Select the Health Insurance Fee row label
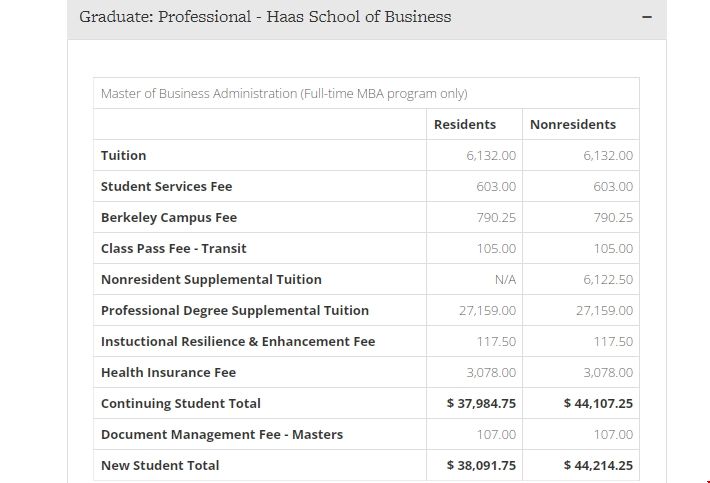 (x=169, y=372)
